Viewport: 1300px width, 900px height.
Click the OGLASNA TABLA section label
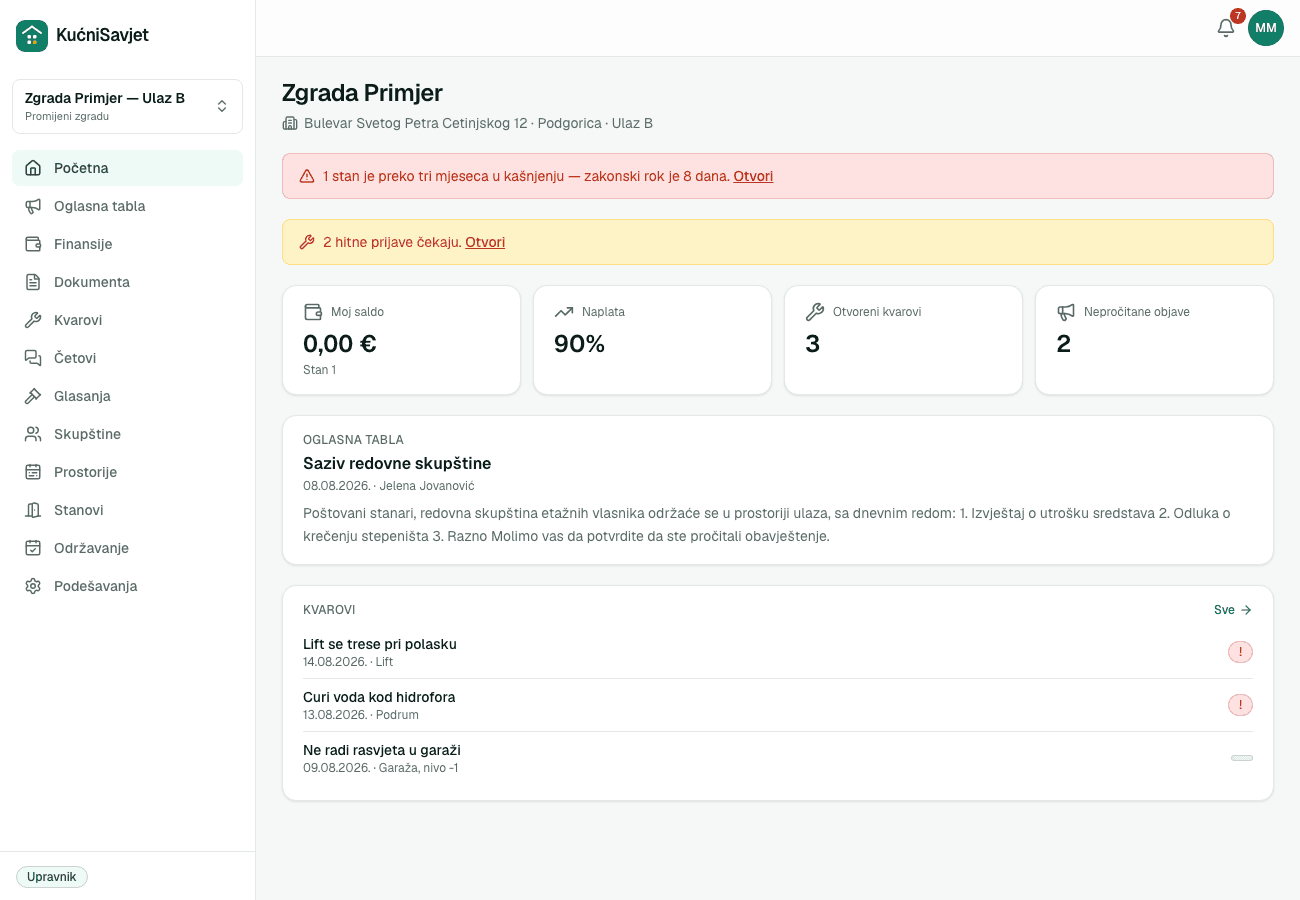click(x=353, y=440)
